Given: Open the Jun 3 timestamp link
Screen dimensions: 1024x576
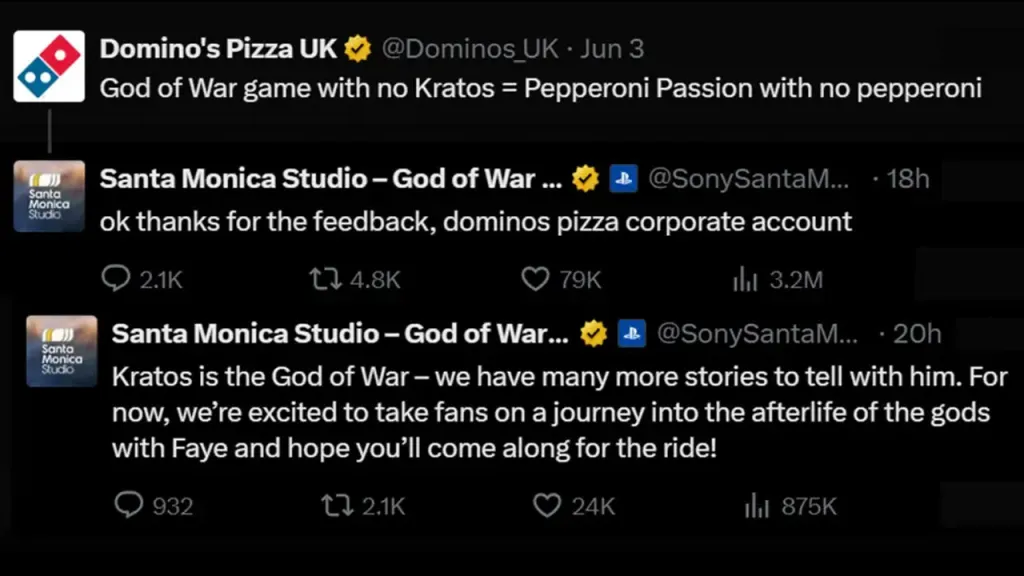Looking at the screenshot, I should (612, 49).
